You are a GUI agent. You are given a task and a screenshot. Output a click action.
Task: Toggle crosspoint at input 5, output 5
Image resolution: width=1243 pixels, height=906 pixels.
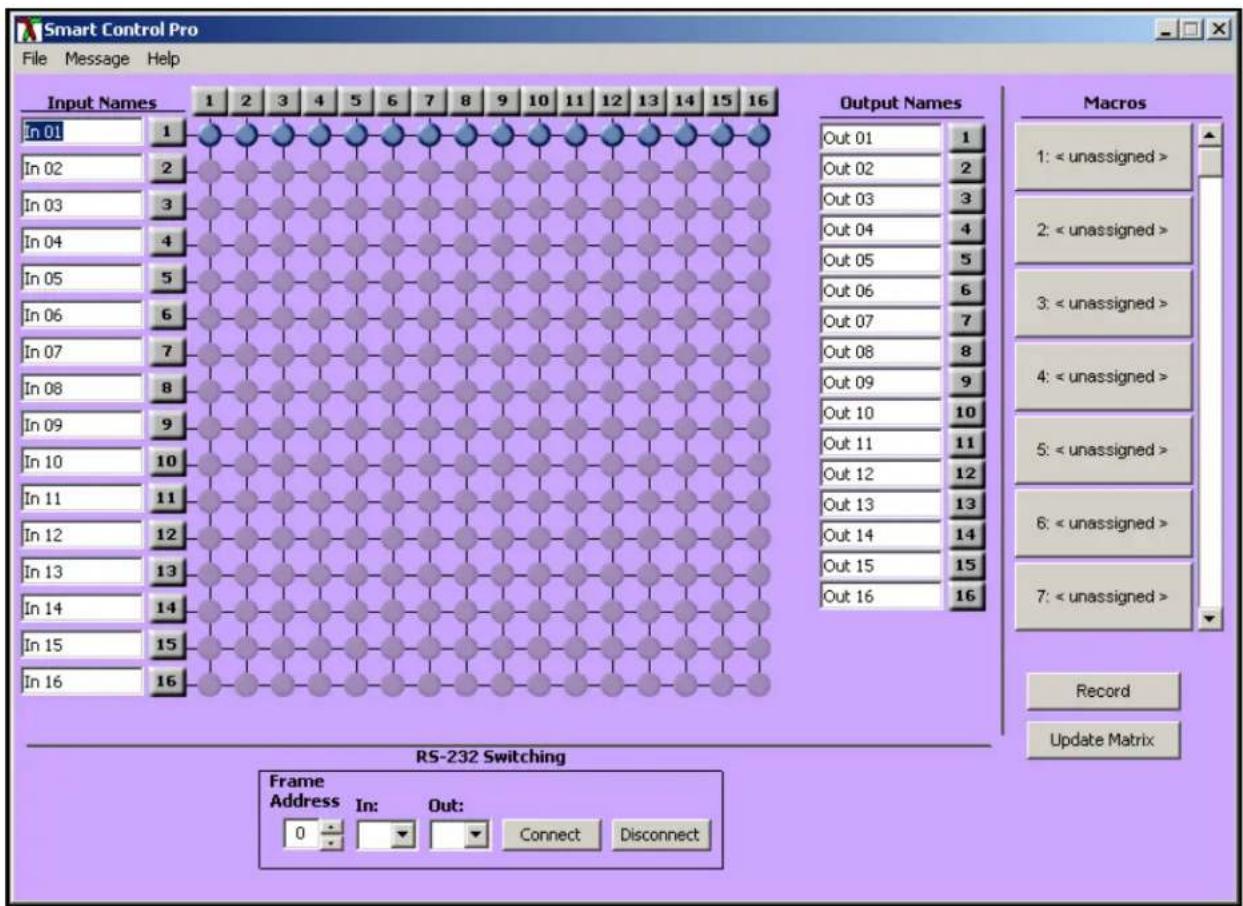(356, 281)
